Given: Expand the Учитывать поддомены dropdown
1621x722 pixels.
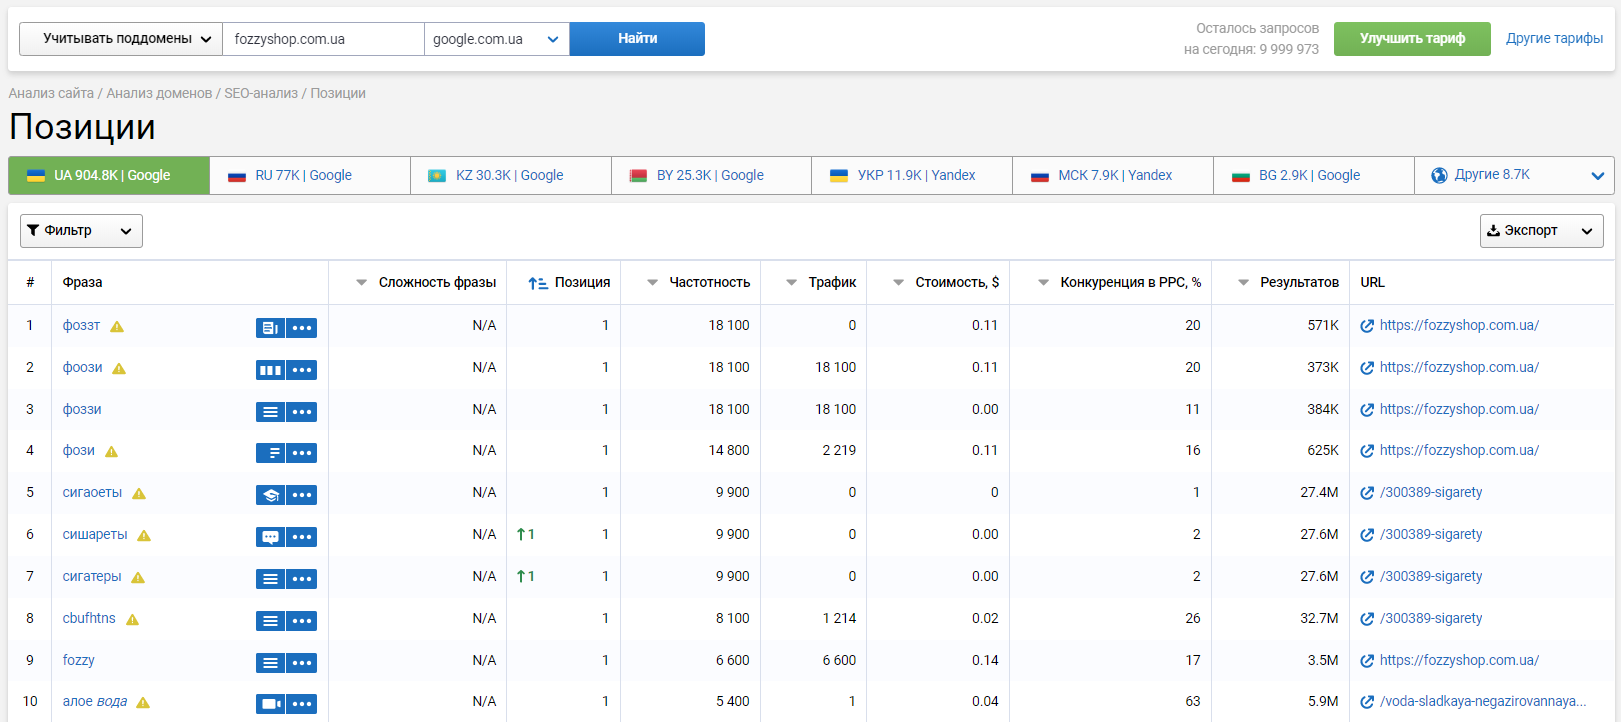Looking at the screenshot, I should (x=121, y=39).
